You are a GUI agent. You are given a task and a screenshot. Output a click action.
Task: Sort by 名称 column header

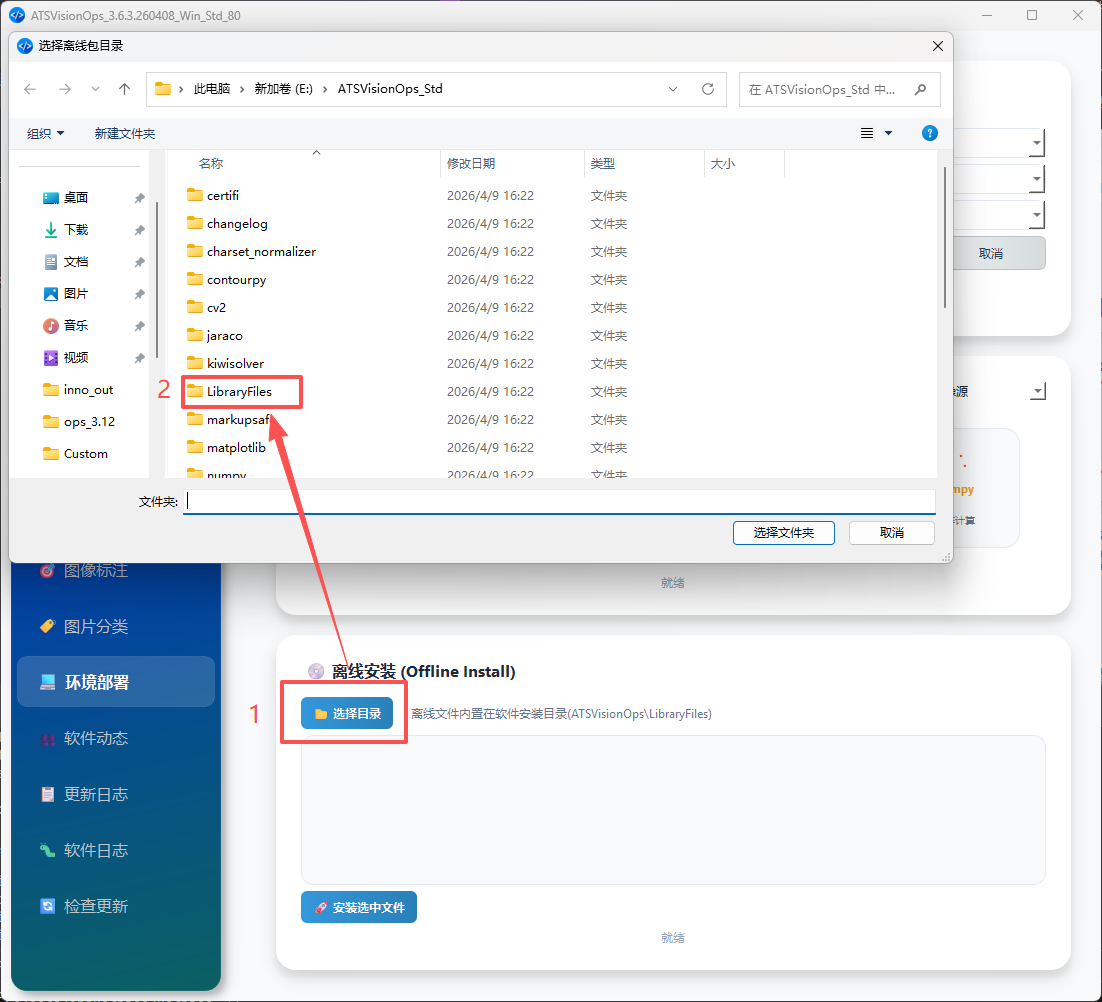pyautogui.click(x=211, y=164)
